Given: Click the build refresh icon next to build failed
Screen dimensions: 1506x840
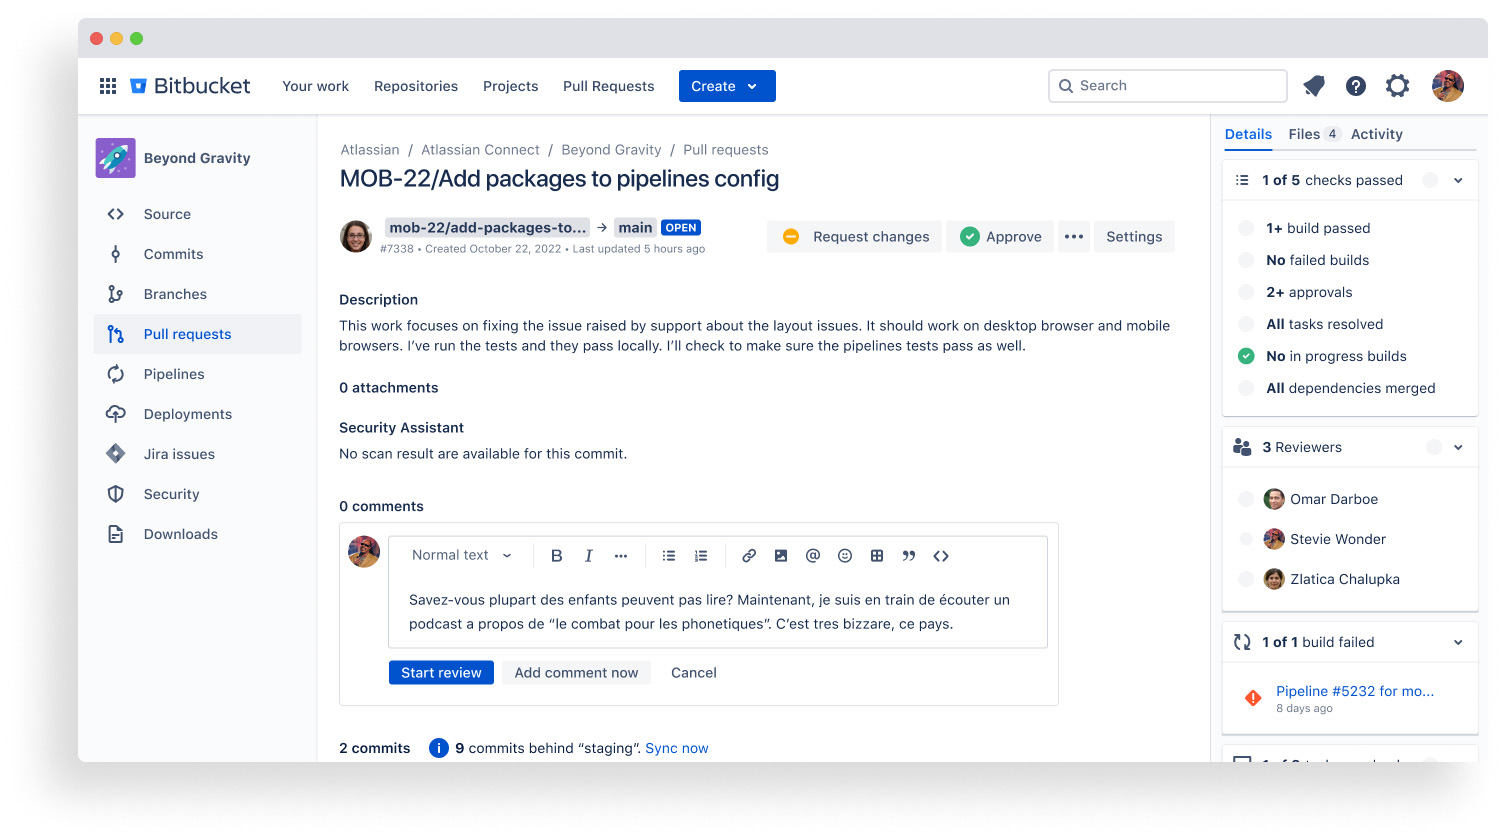Looking at the screenshot, I should pyautogui.click(x=1242, y=642).
